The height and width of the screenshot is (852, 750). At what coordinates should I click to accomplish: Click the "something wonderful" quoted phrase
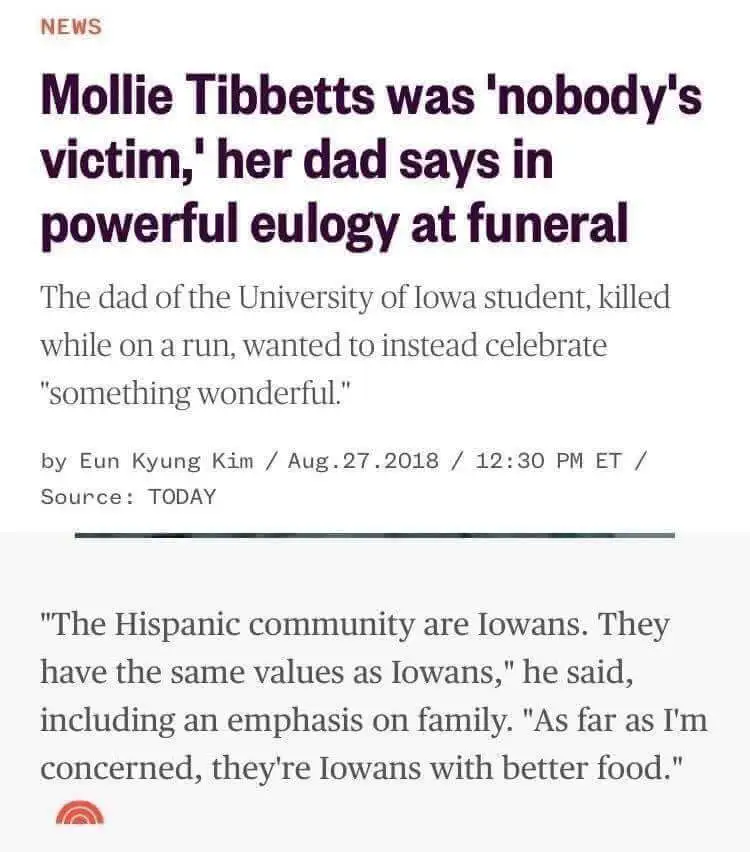197,393
